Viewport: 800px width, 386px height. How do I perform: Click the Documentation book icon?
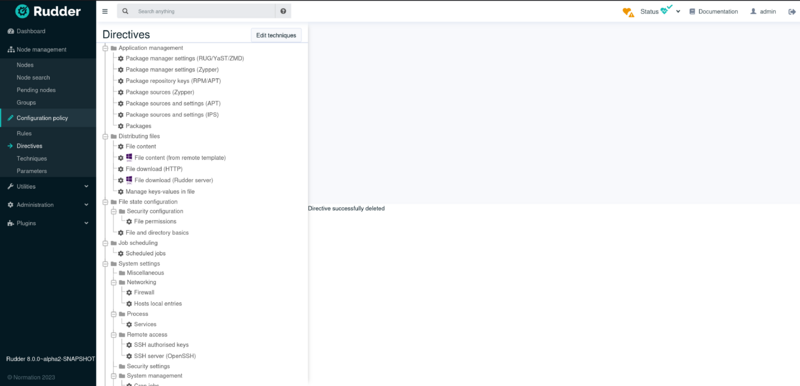point(692,11)
